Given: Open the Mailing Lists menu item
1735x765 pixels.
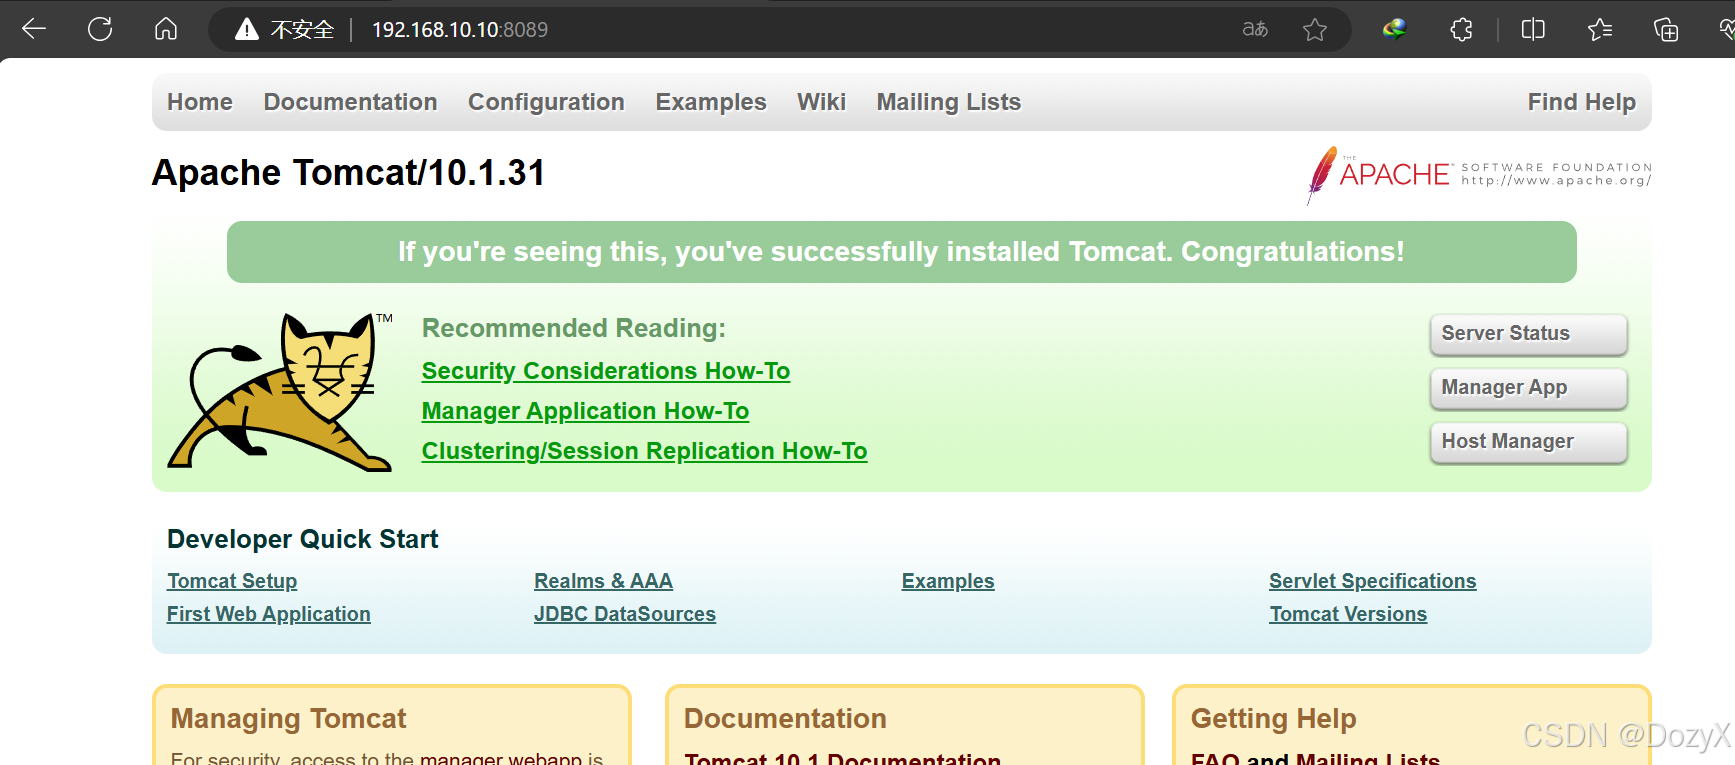Looking at the screenshot, I should 949,102.
